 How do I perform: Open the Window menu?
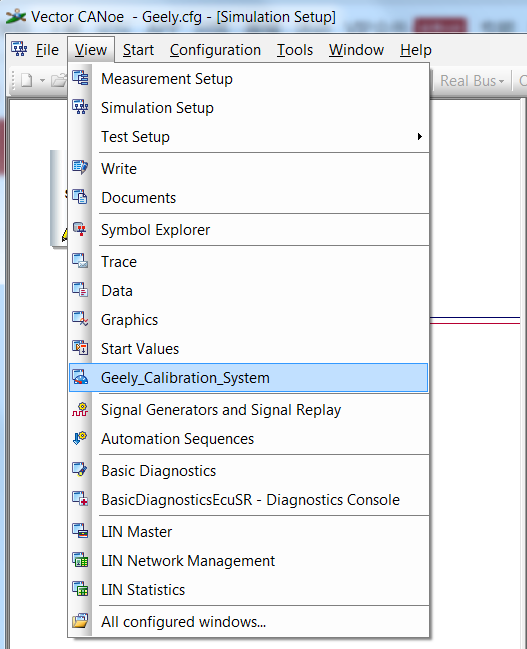(x=356, y=50)
